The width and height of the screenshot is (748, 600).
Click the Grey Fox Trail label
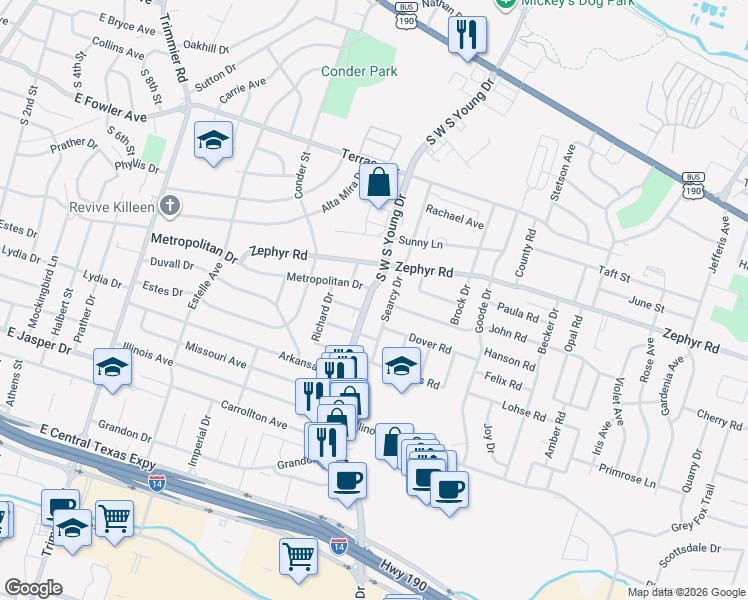[x=693, y=508]
